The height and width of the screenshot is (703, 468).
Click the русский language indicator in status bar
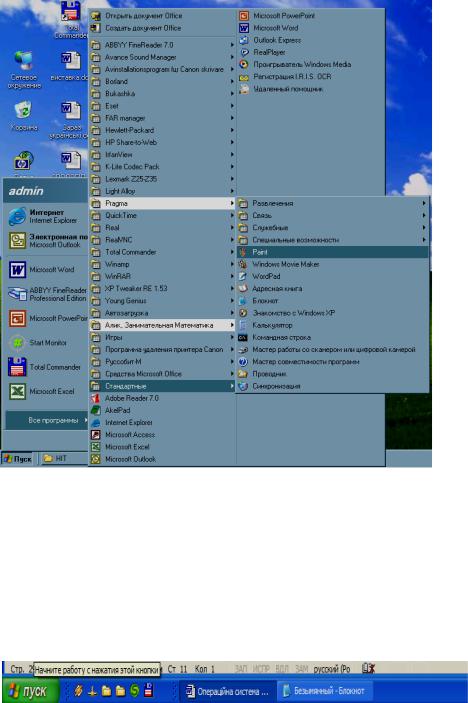[x=332, y=668]
